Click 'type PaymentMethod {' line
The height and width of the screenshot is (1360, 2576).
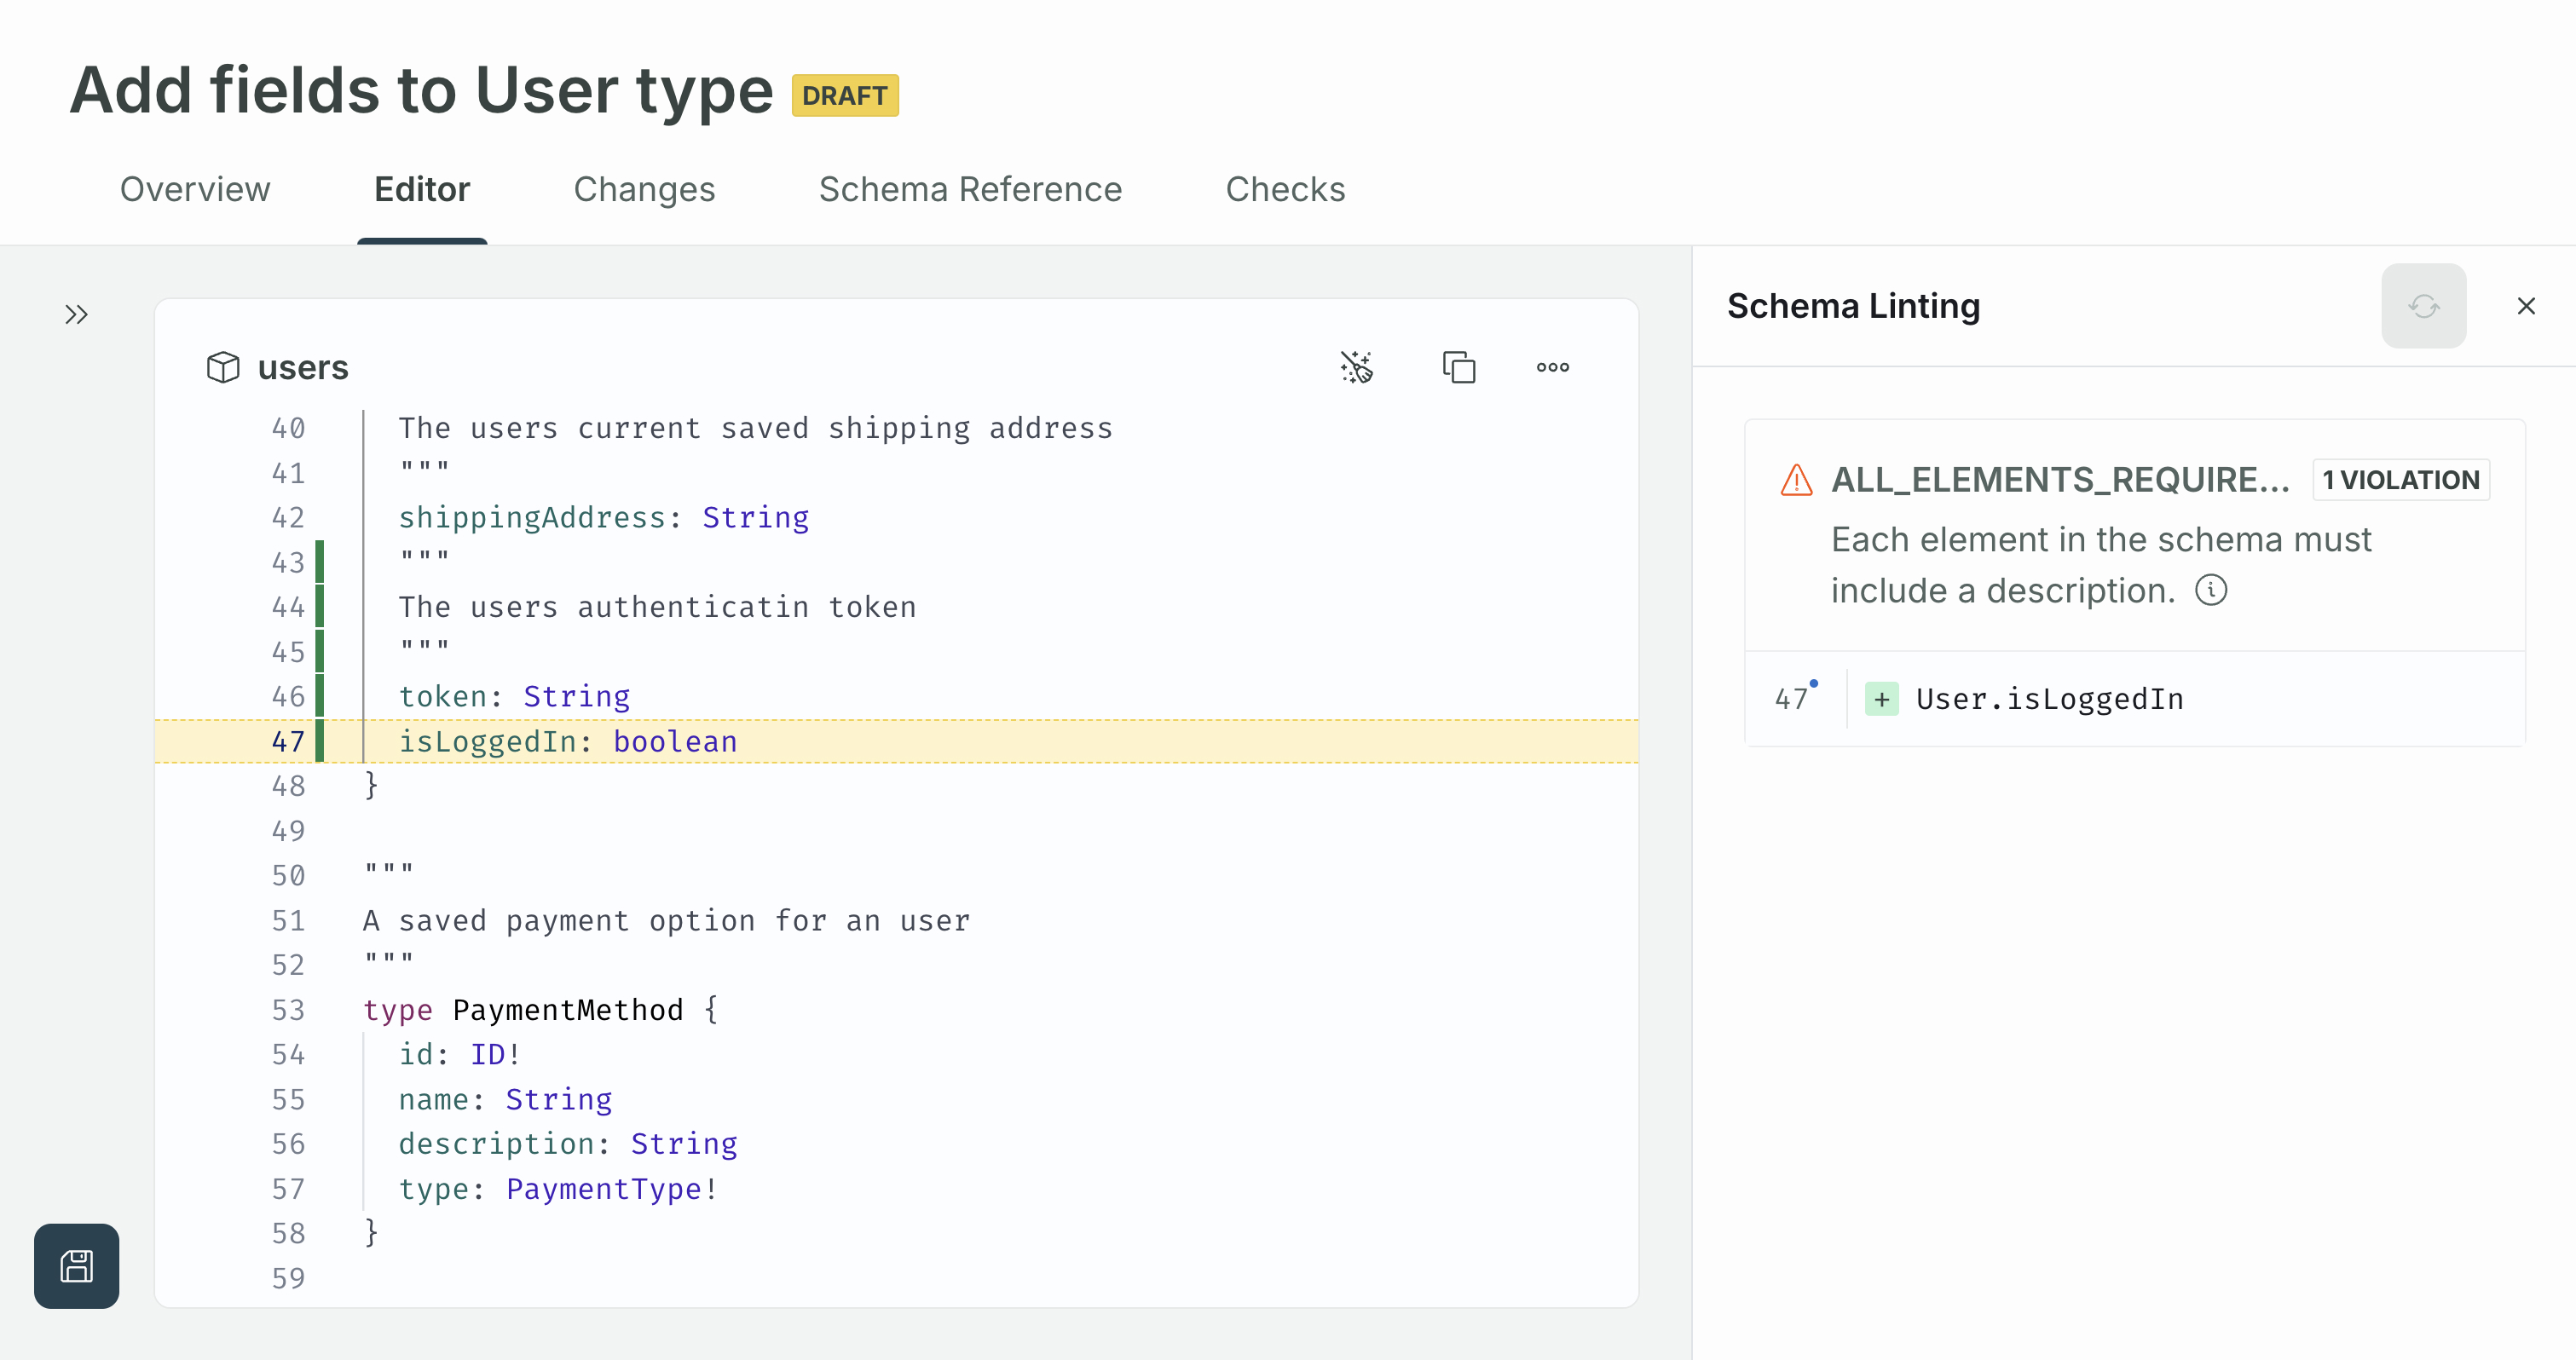point(541,1010)
